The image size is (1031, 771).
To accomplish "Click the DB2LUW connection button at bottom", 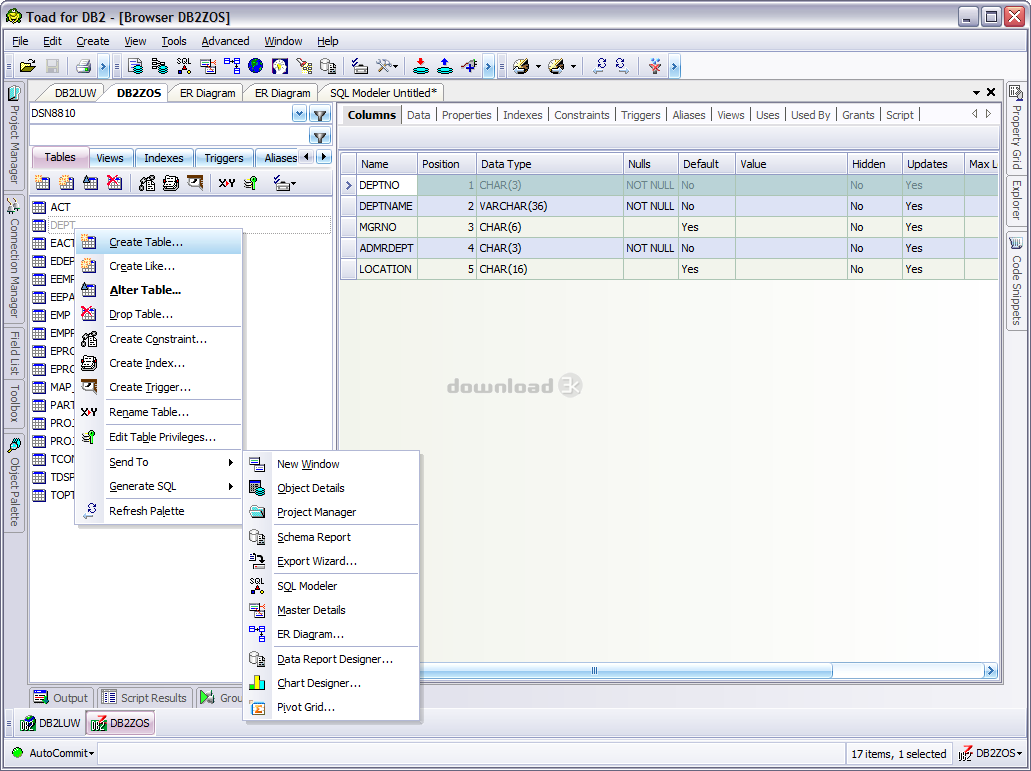I will 50,723.
